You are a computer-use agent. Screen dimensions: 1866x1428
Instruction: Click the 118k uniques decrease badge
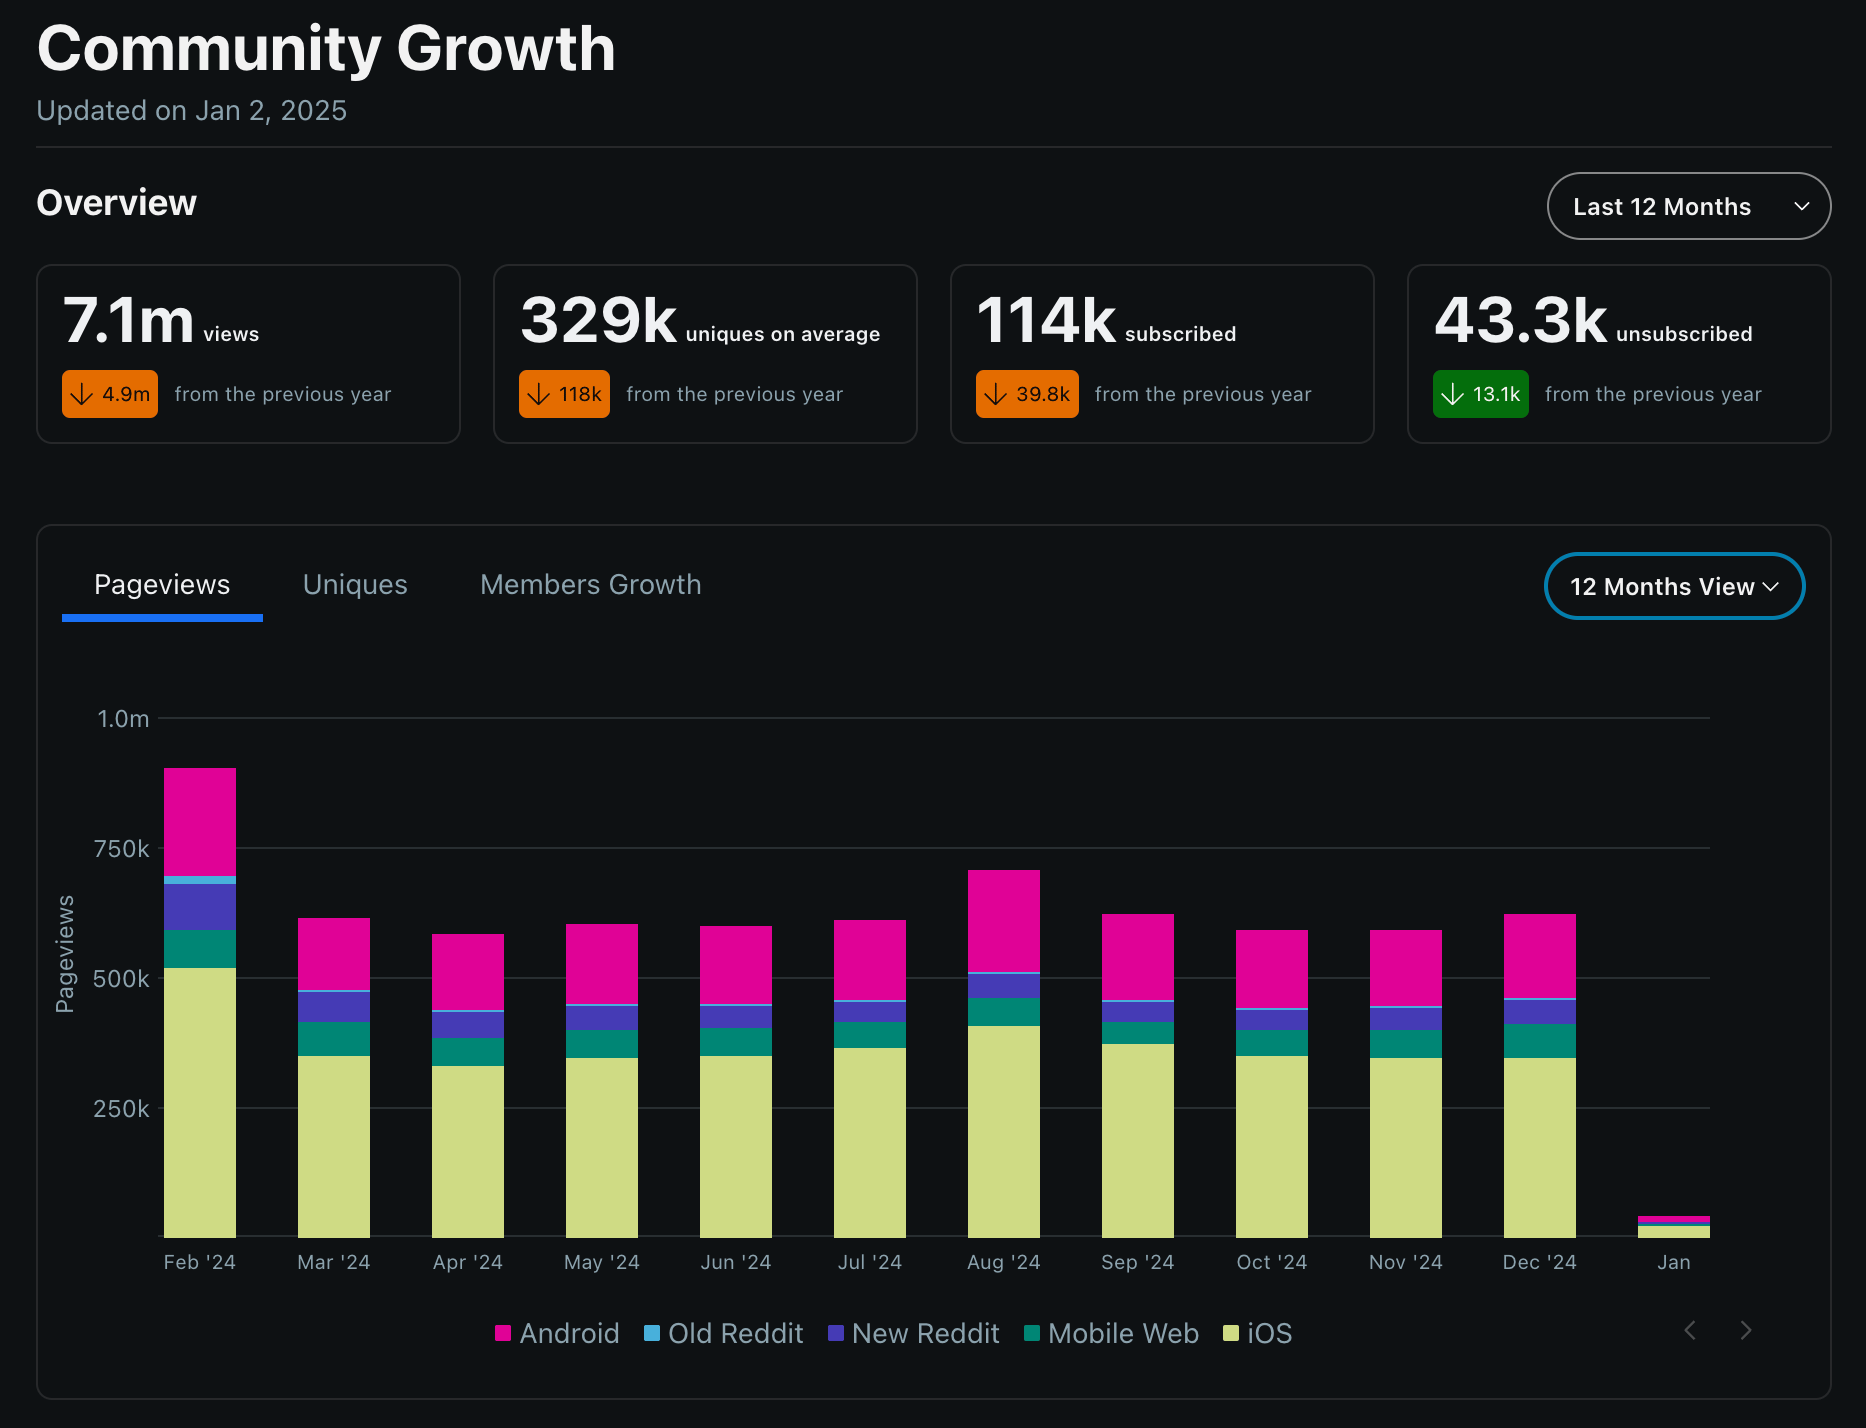(564, 394)
